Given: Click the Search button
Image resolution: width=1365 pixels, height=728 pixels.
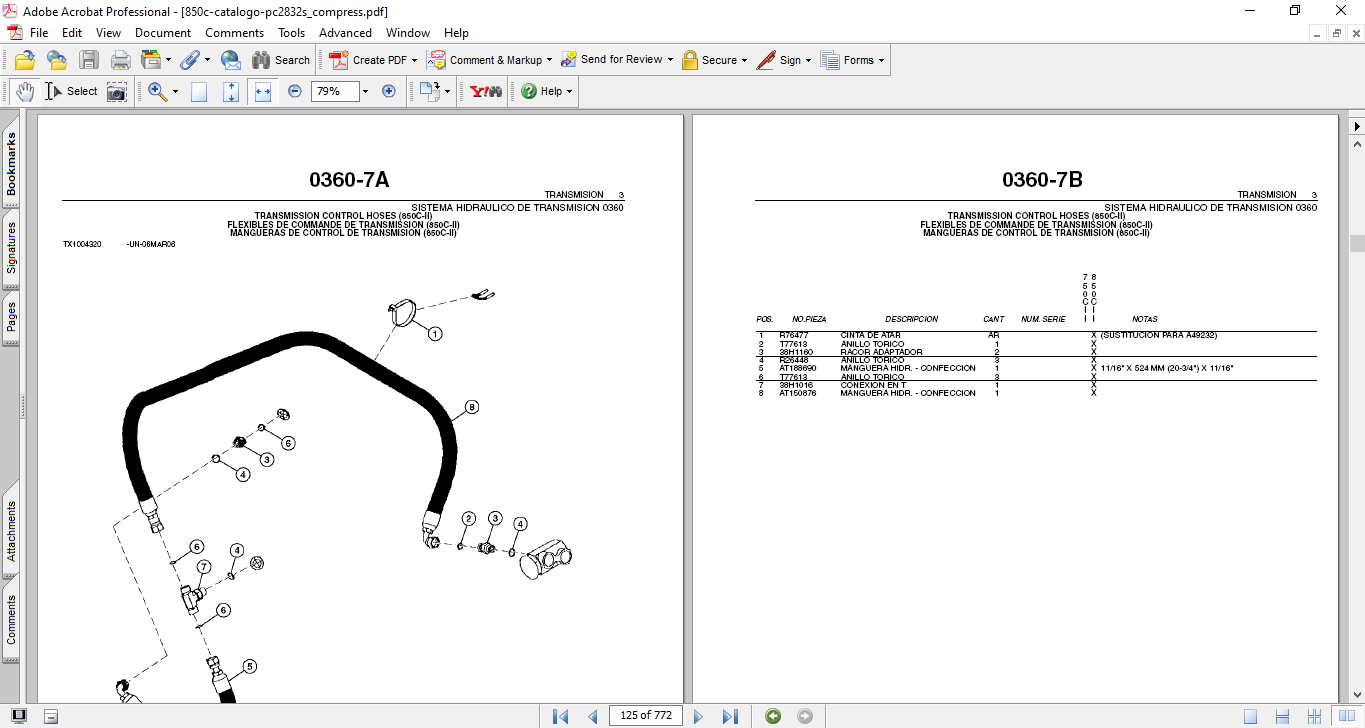Looking at the screenshot, I should [x=281, y=60].
